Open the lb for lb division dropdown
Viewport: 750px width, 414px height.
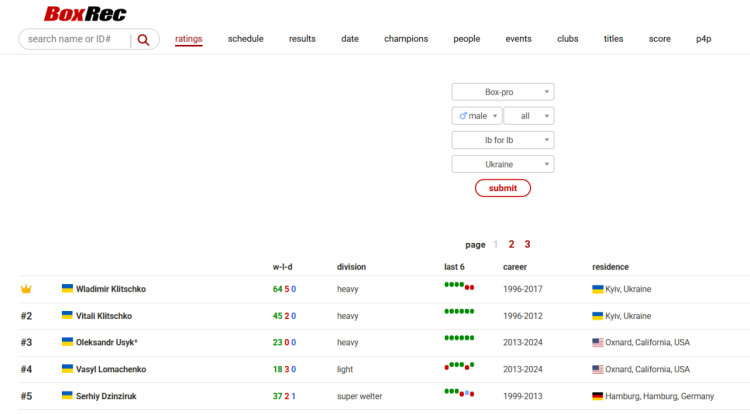(502, 140)
